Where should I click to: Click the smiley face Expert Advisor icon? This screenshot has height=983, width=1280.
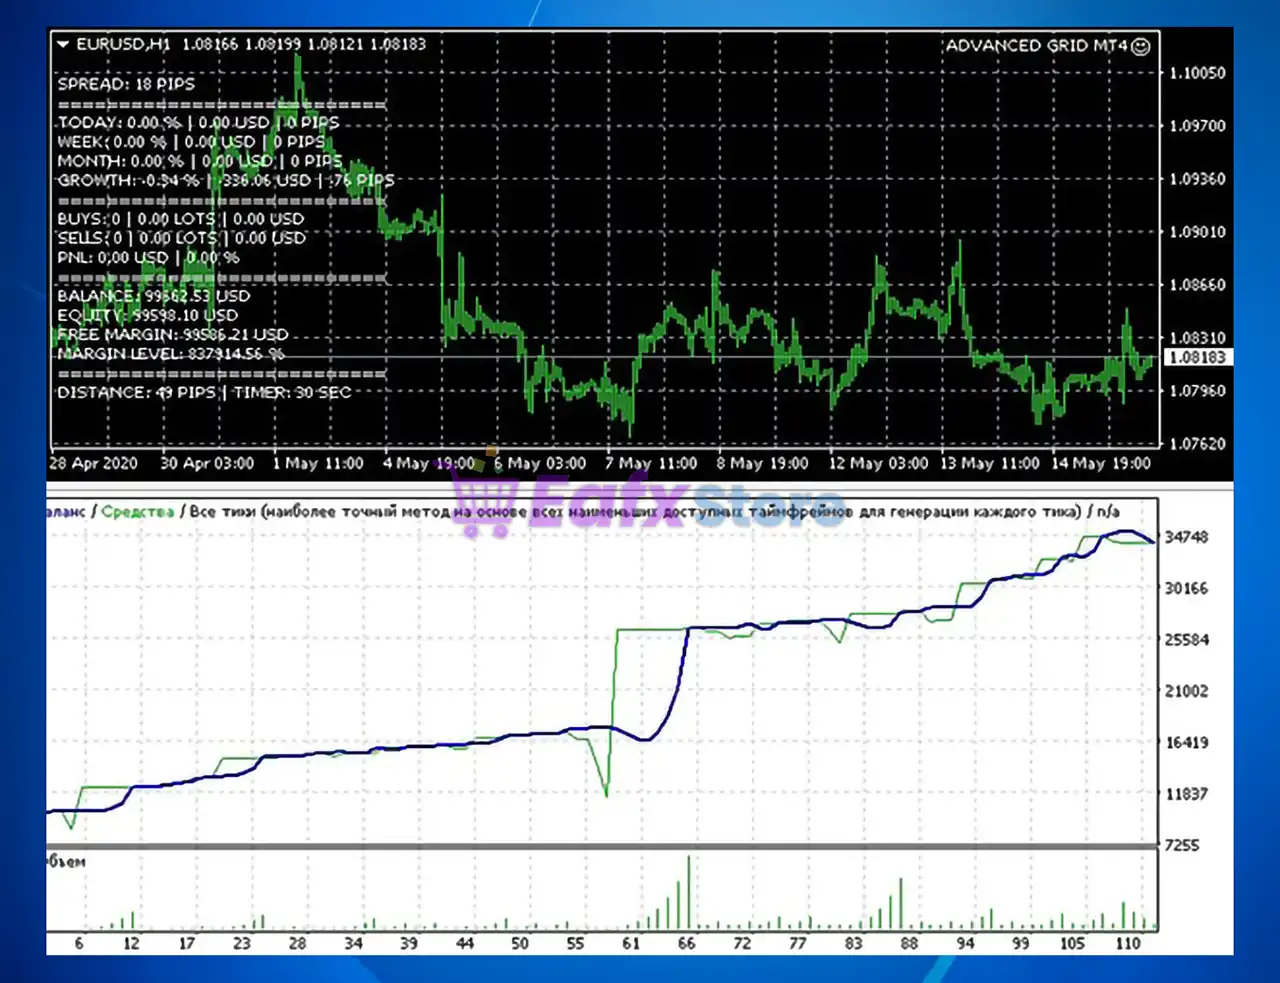1141,46
